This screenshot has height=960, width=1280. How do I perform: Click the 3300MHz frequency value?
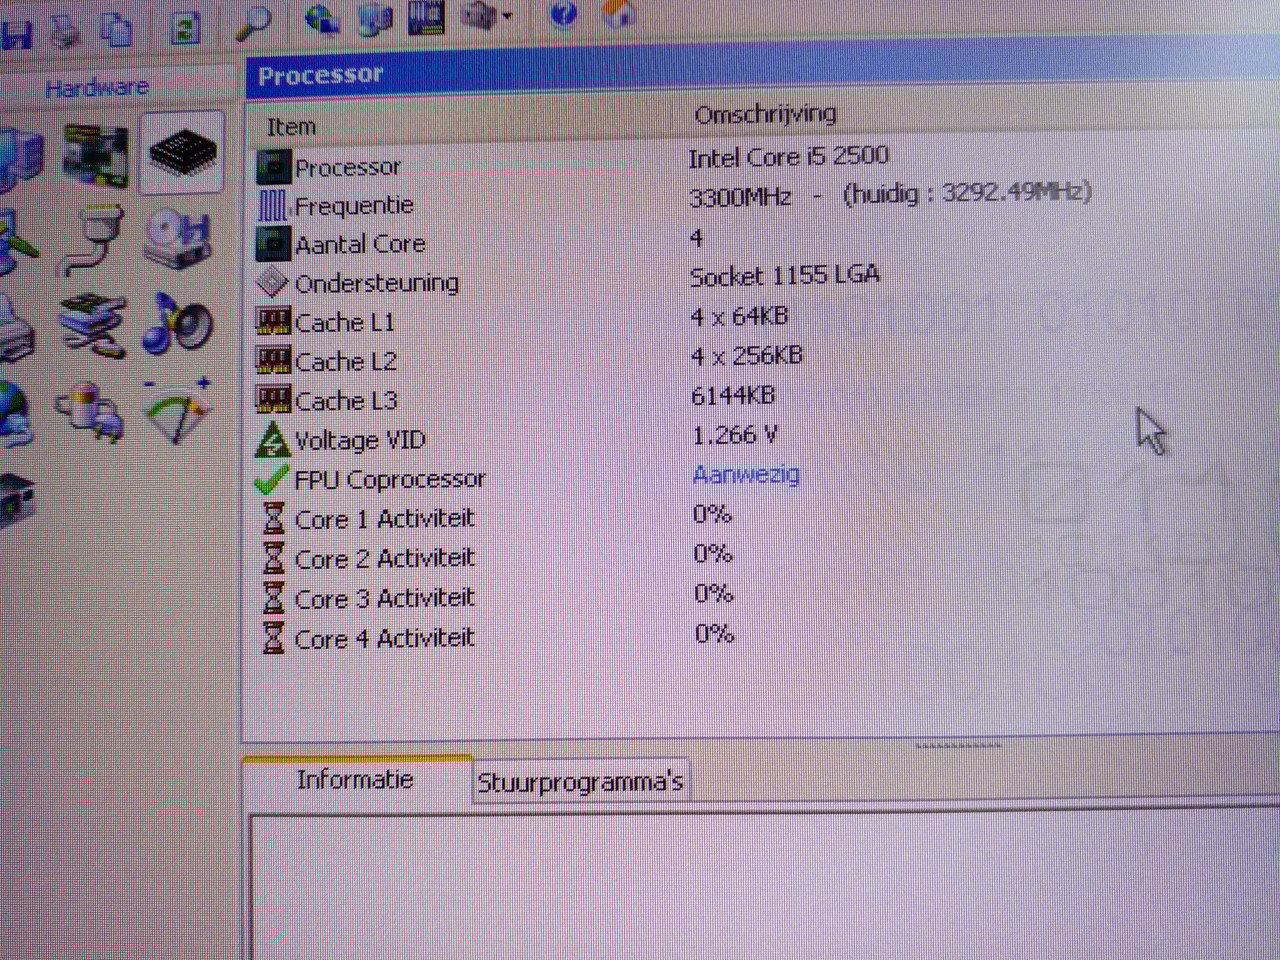click(x=740, y=197)
